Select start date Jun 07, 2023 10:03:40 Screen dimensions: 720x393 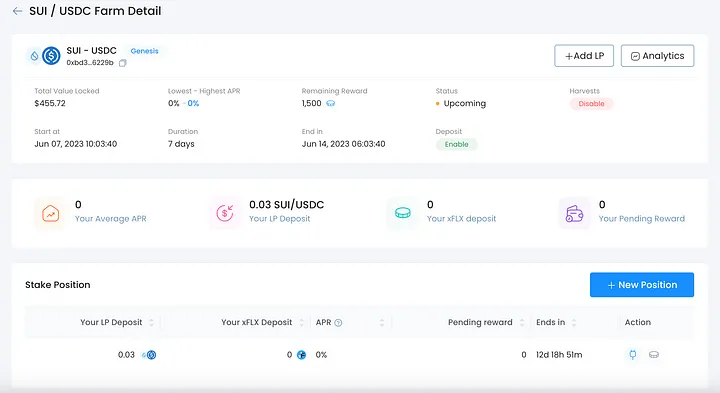(76, 144)
